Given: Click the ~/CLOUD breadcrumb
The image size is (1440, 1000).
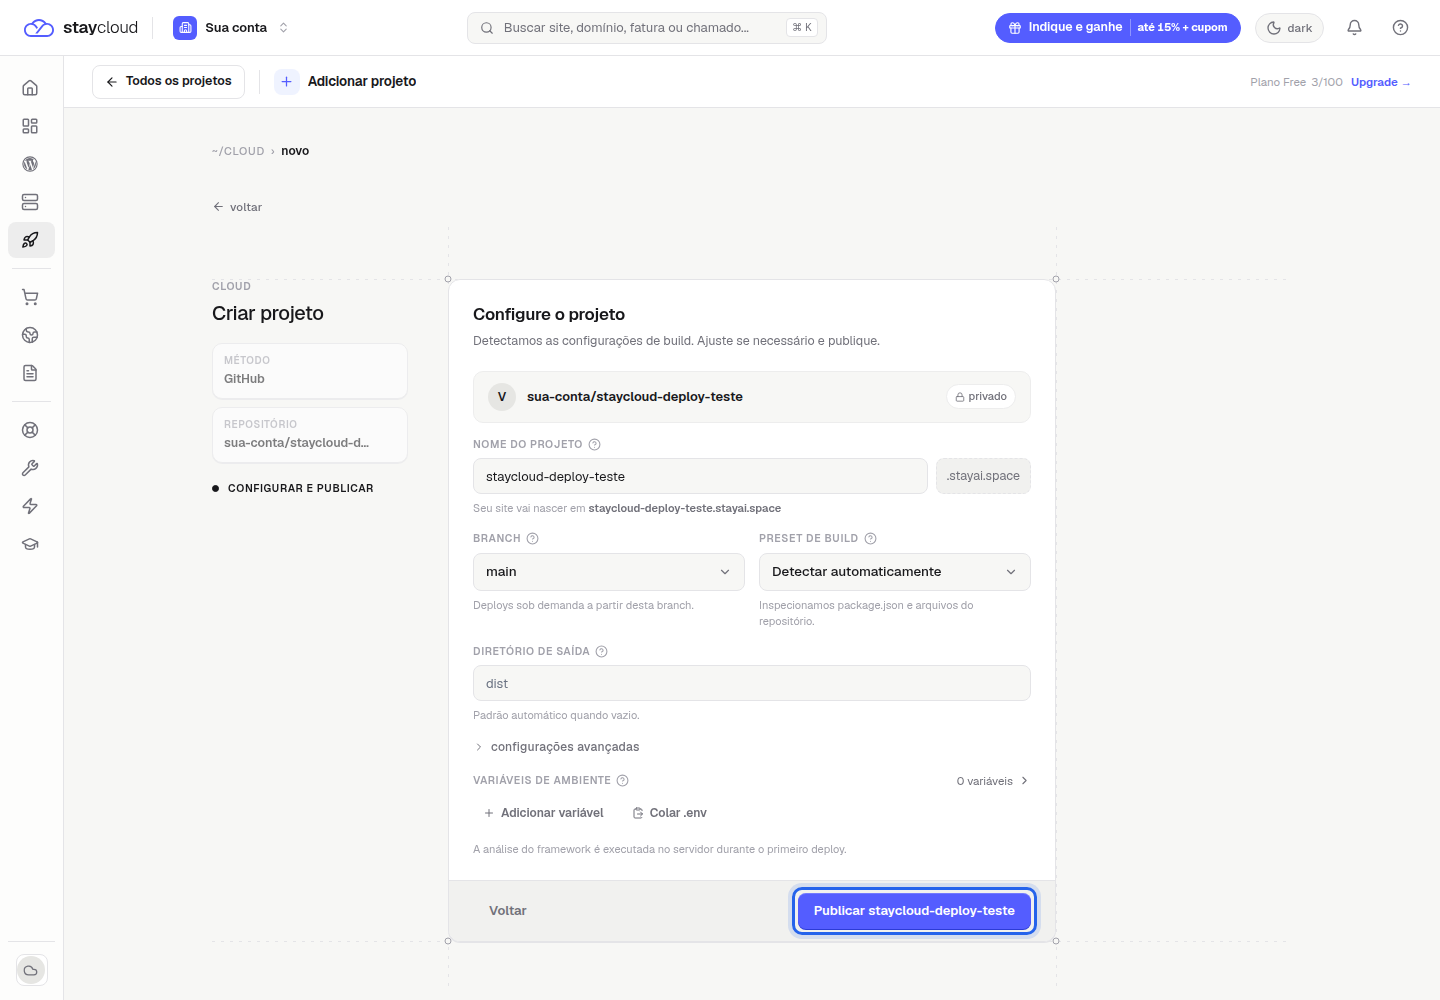Looking at the screenshot, I should 238,151.
